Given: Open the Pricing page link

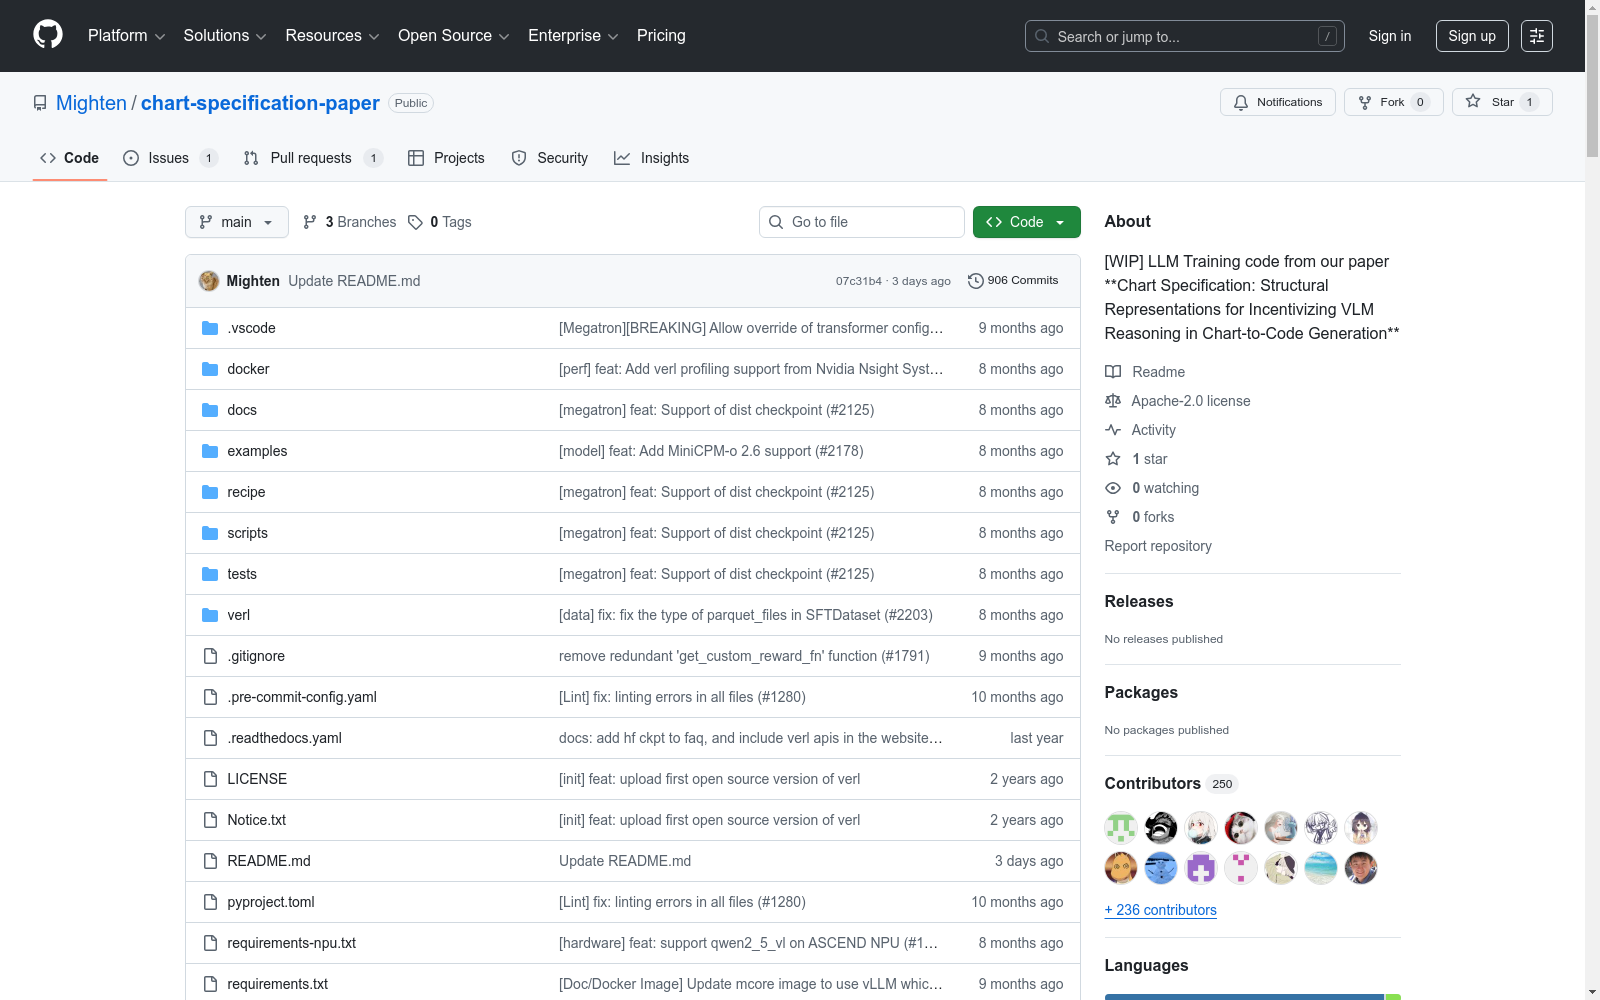Looking at the screenshot, I should (x=661, y=36).
